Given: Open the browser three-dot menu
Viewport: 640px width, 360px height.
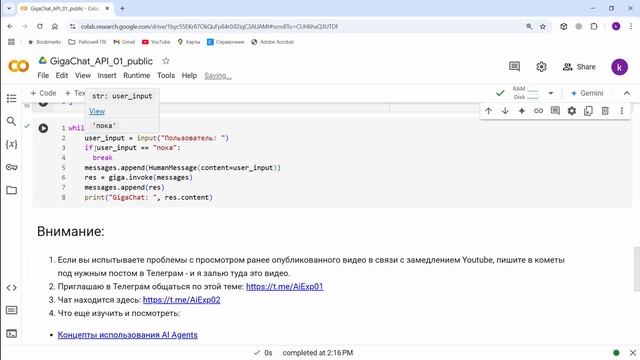Looking at the screenshot, I should [x=631, y=27].
